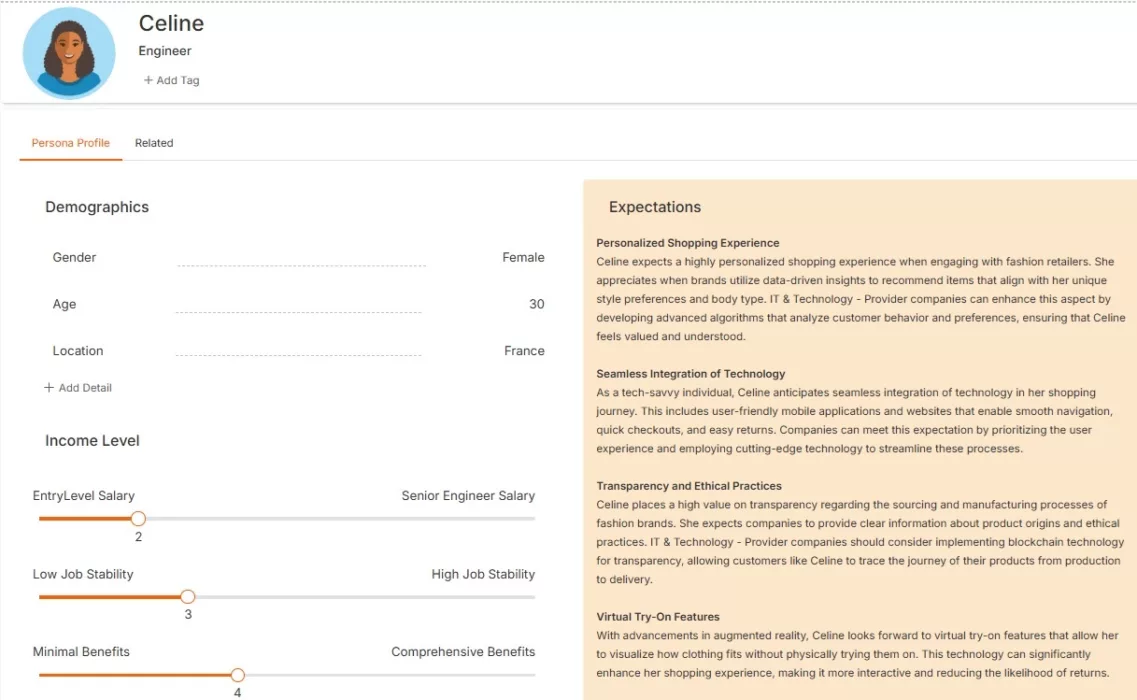Screen dimensions: 1137x700
Task: Click the plus icon beside Add Detail
Action: pos(49,388)
